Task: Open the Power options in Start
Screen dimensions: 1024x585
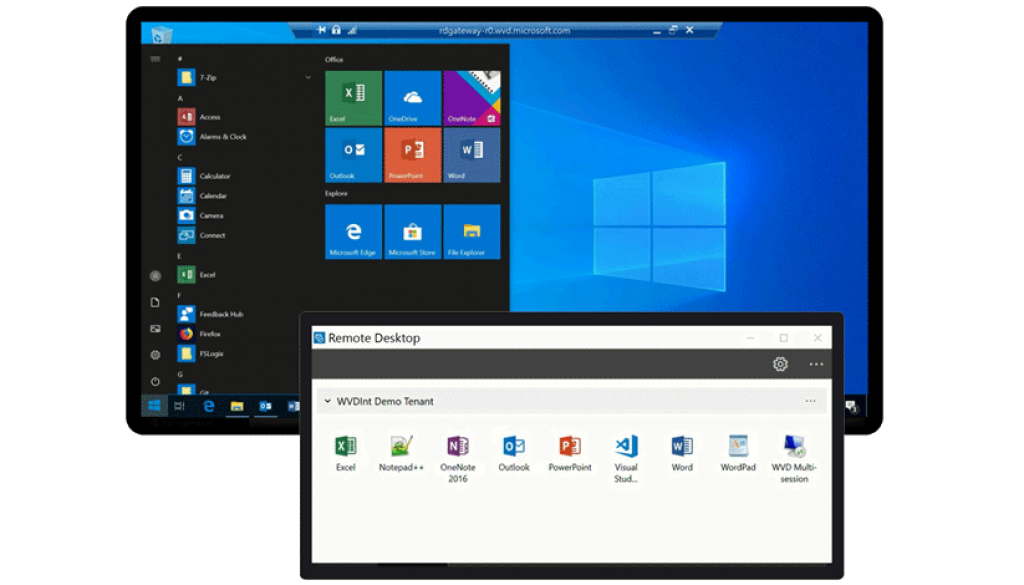Action: 155,381
